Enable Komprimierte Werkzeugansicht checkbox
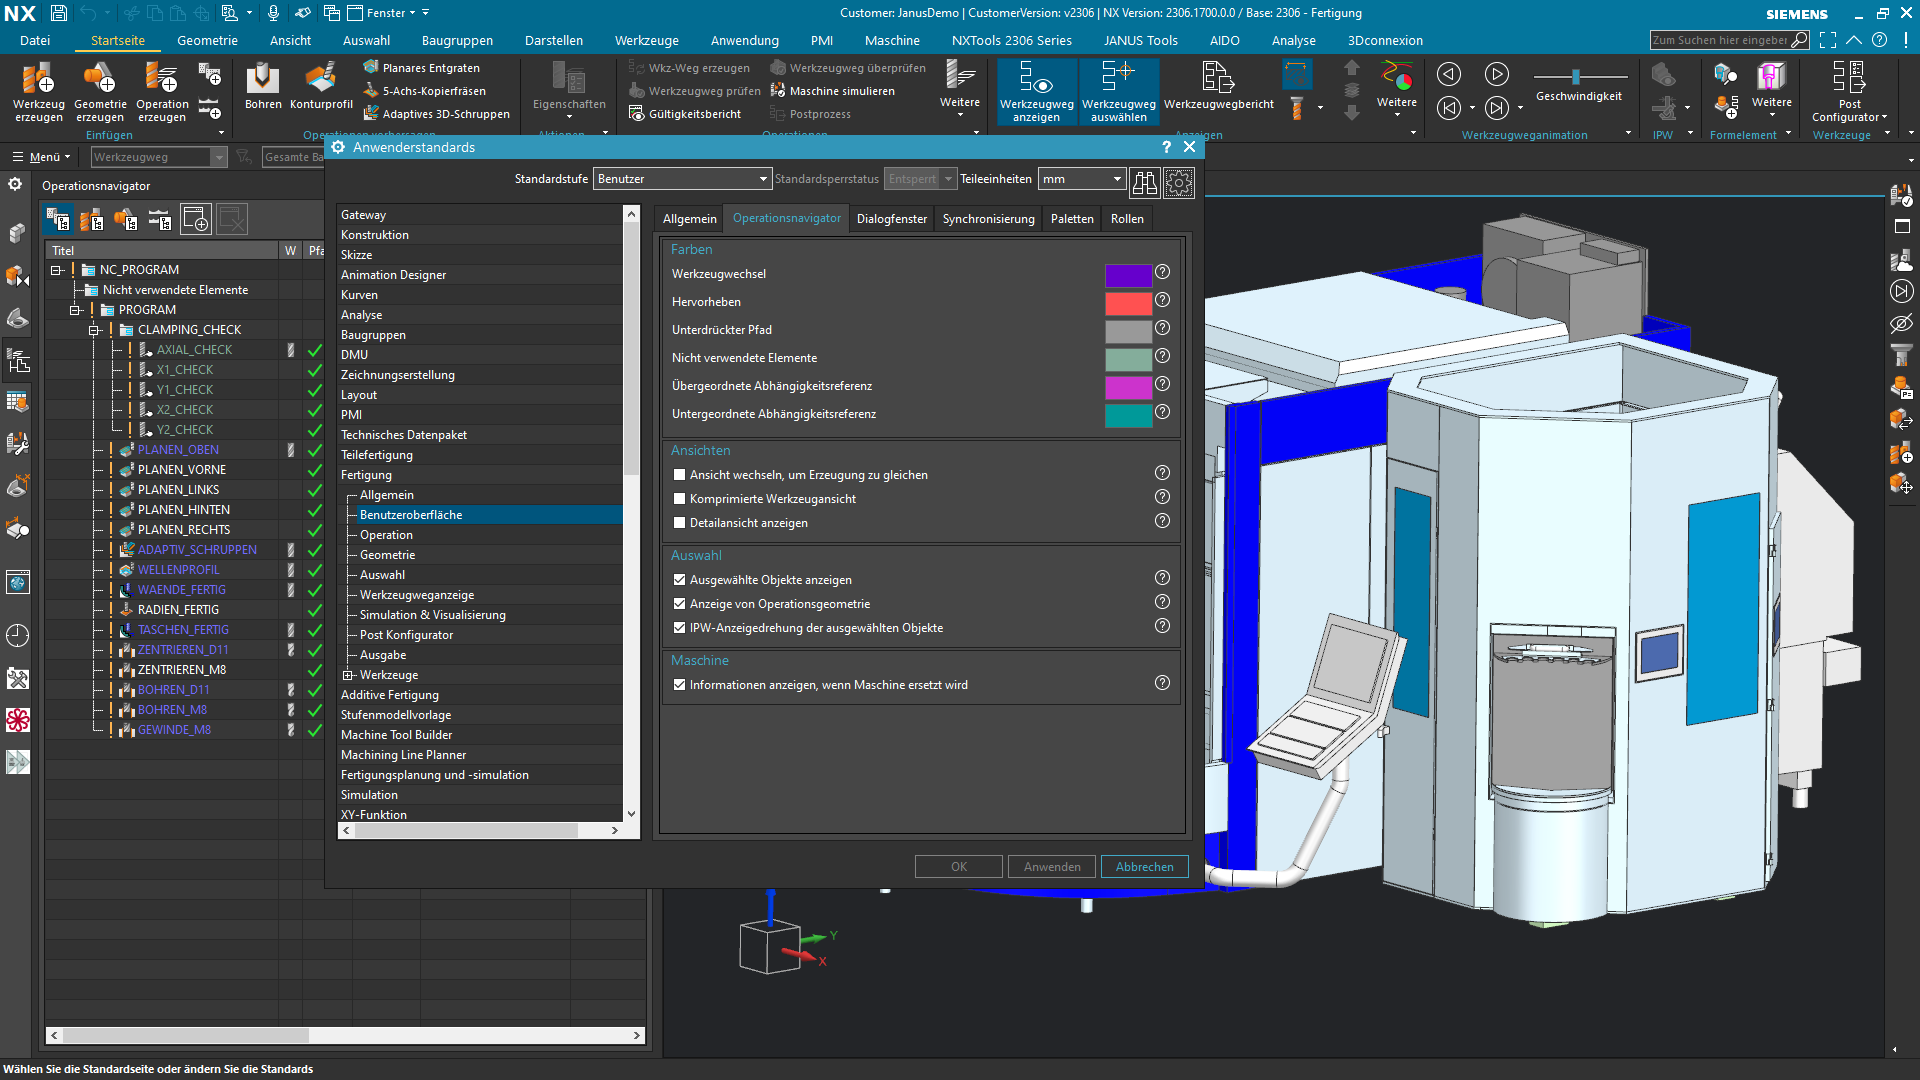Image resolution: width=1920 pixels, height=1080 pixels. tap(680, 499)
